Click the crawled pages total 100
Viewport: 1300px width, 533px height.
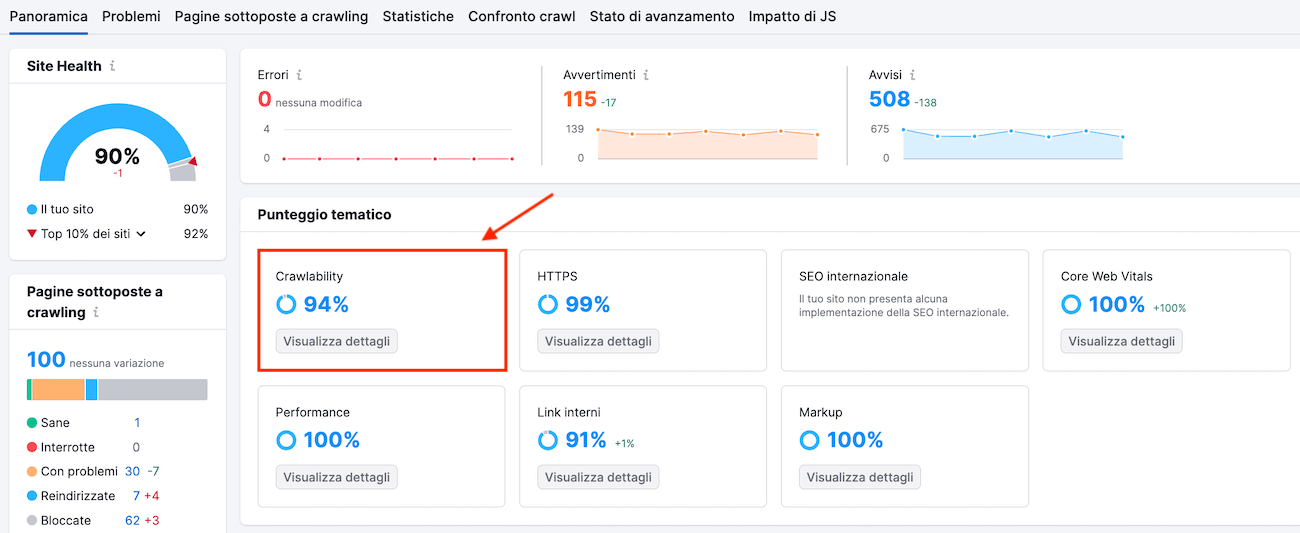pos(46,360)
